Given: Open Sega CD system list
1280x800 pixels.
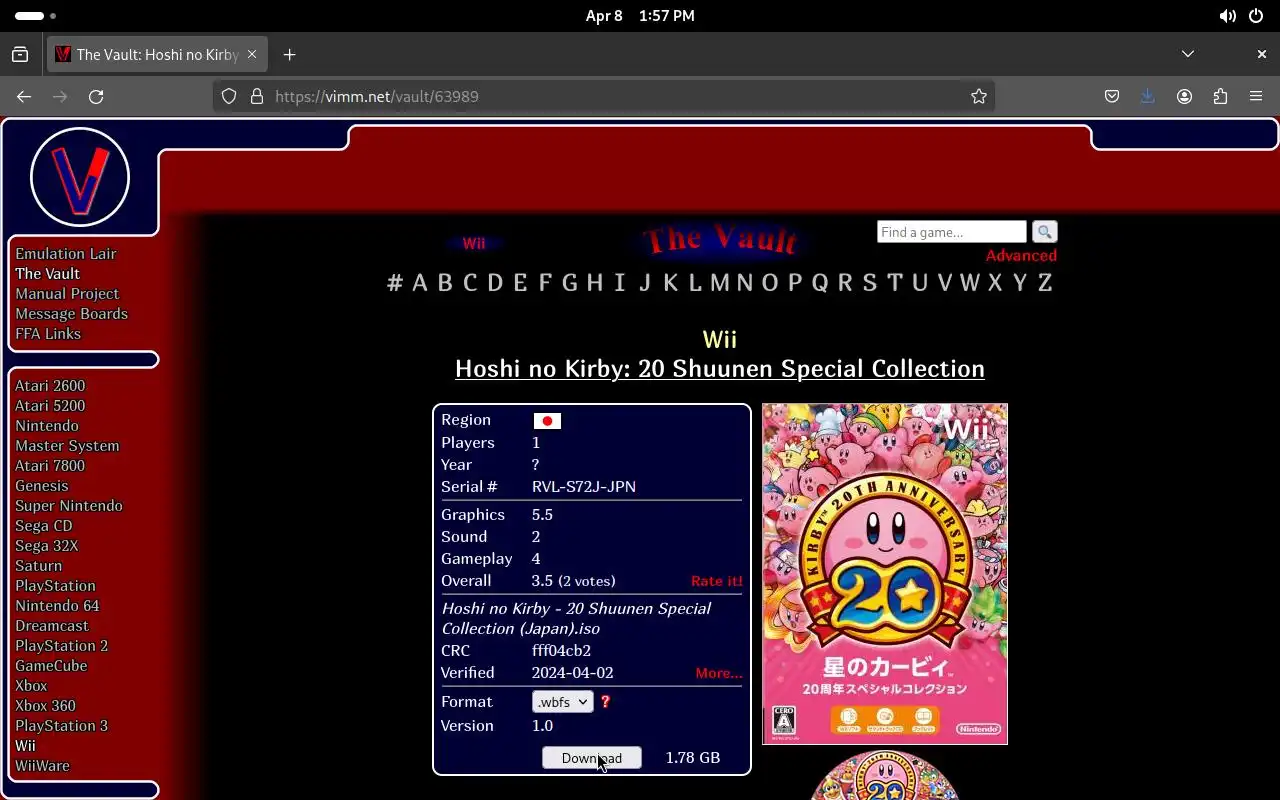Looking at the screenshot, I should click(44, 526).
